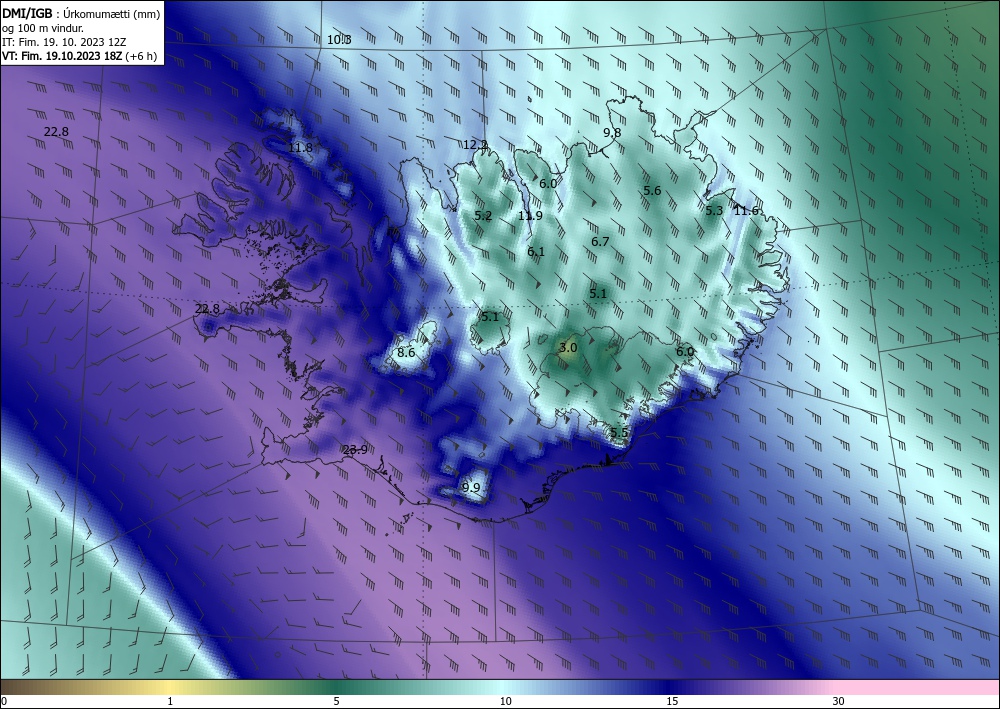Image resolution: width=1000 pixels, height=709 pixels.
Task: Select the 3.0 minimum value on the yellow patch
Action: (568, 347)
